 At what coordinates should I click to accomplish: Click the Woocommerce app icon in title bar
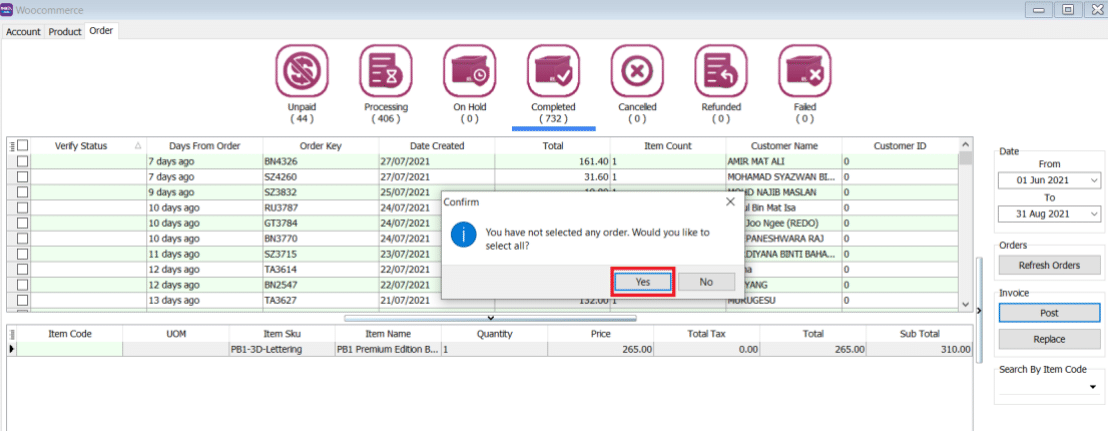coord(8,9)
